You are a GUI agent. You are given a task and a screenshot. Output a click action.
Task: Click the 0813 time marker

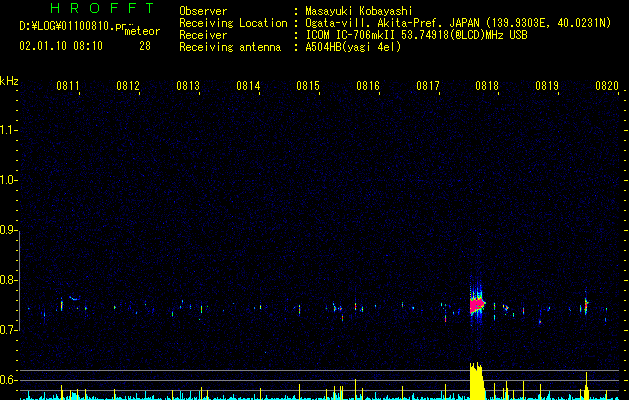188,86
